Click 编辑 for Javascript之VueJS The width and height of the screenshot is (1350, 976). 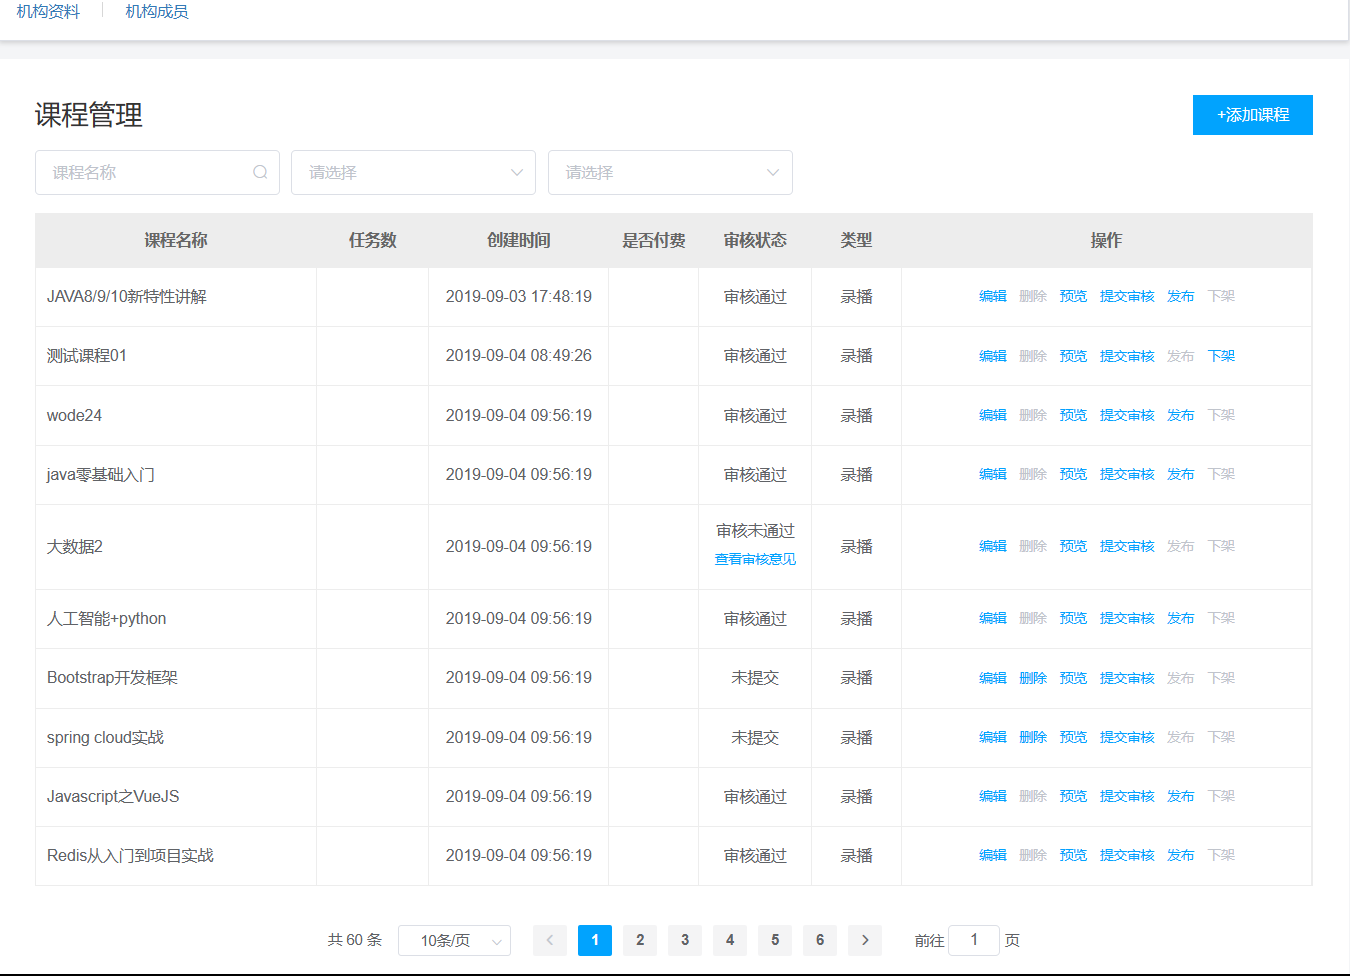point(993,796)
